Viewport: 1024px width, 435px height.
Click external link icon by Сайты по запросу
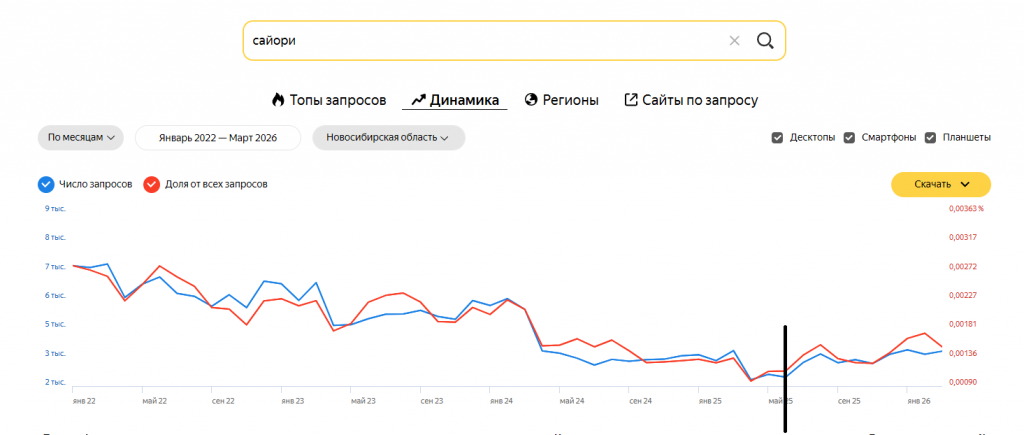coord(631,100)
